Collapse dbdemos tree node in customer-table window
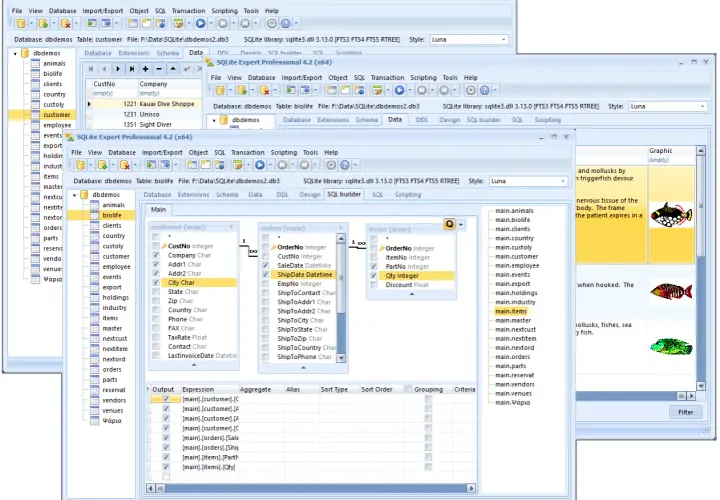The height and width of the screenshot is (500, 720). pyautogui.click(x=15, y=53)
